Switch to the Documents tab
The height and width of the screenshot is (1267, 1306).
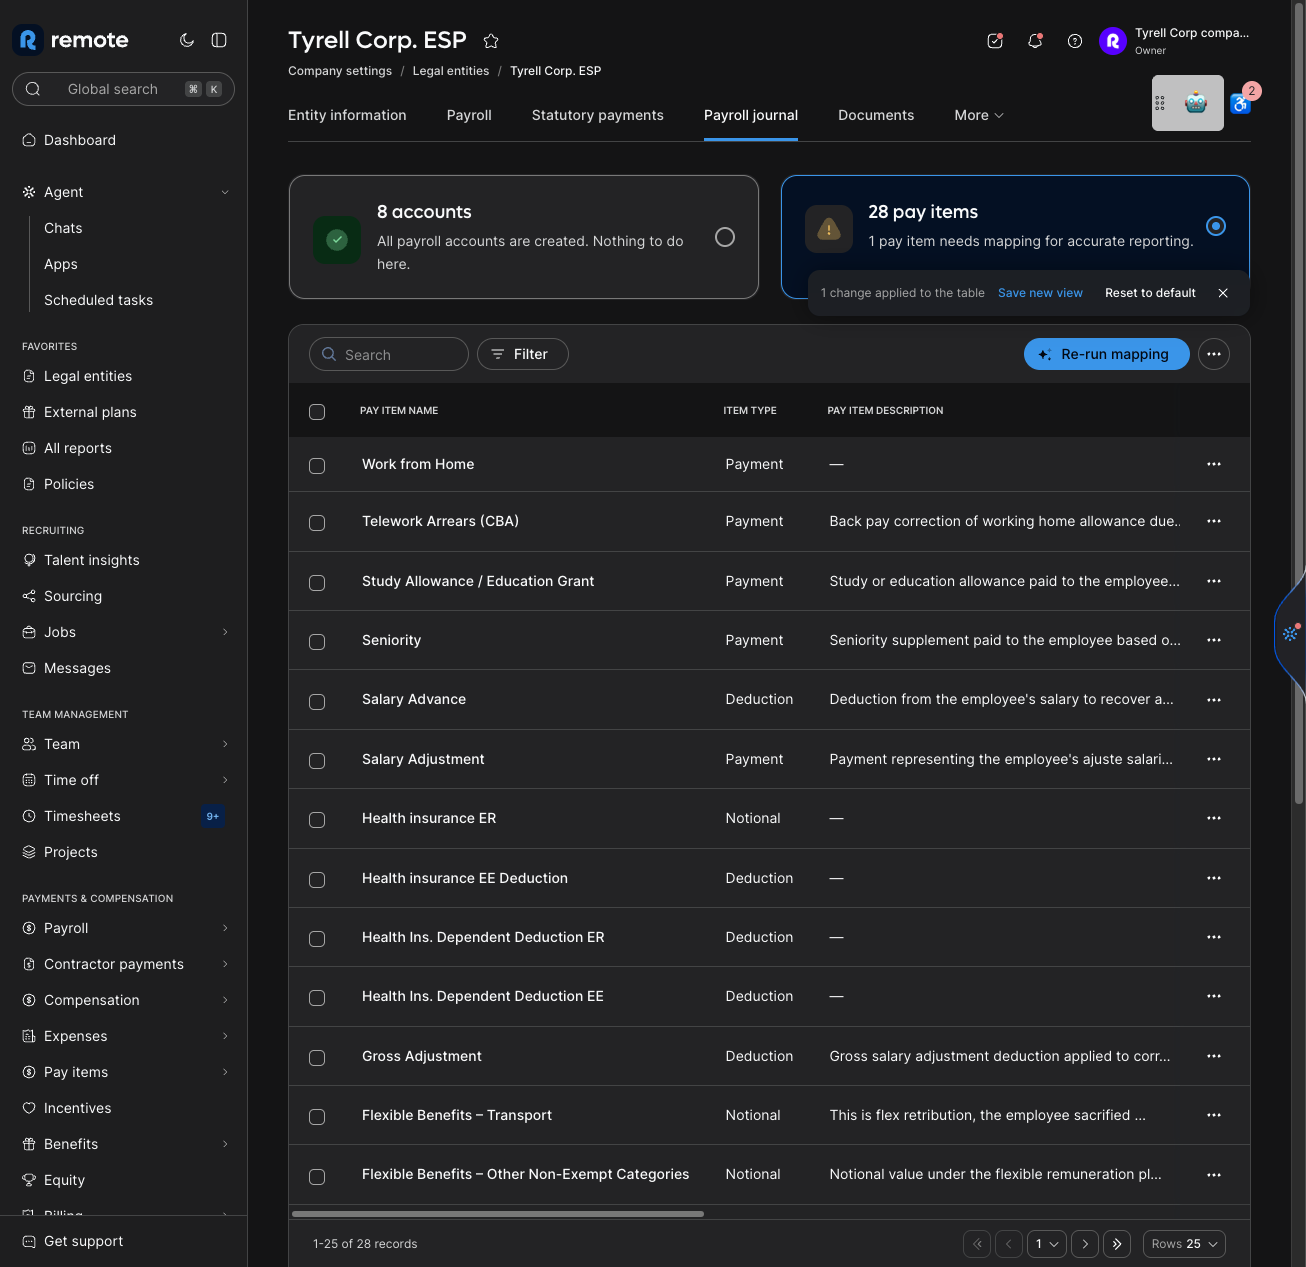click(x=876, y=115)
